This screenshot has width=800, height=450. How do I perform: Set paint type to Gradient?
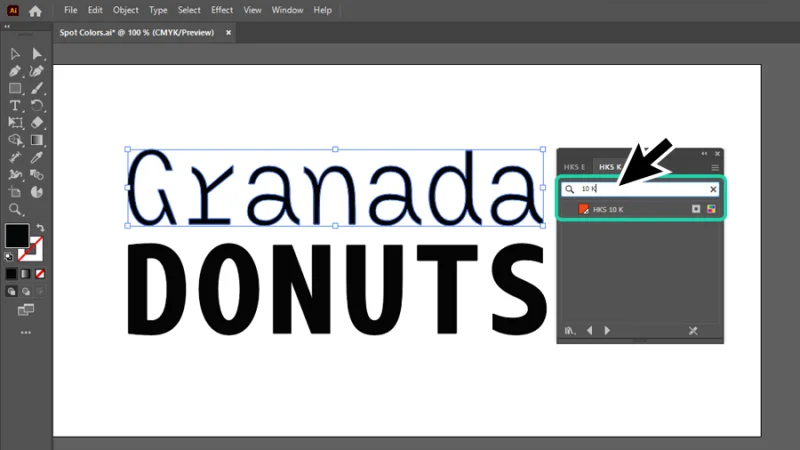[x=26, y=274]
